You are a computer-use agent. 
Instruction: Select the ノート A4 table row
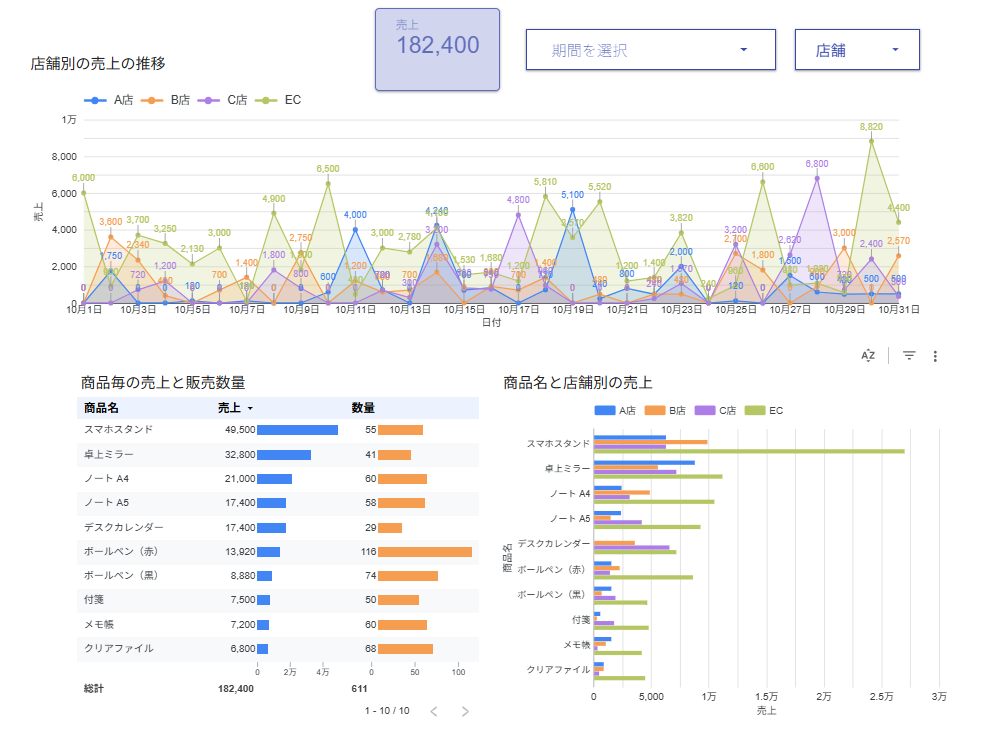[278, 479]
